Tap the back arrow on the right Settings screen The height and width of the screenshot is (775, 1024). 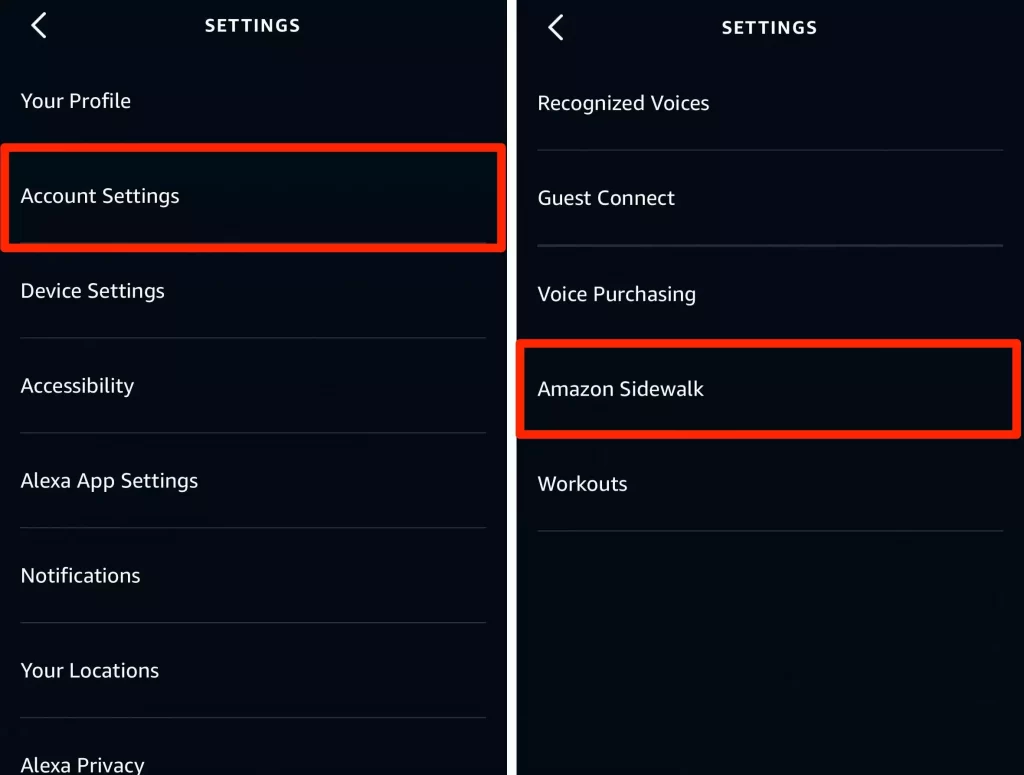[556, 28]
